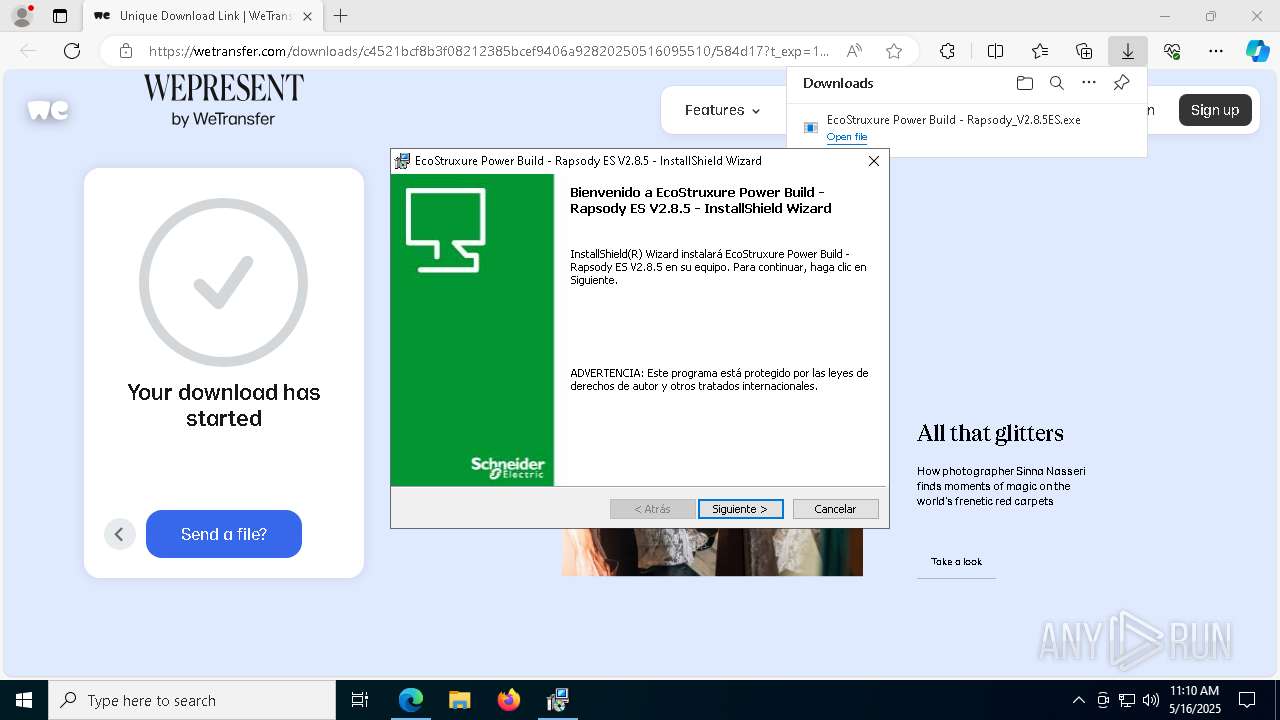The height and width of the screenshot is (720, 1280).
Task: Open File Explorer from the taskbar
Action: [460, 700]
